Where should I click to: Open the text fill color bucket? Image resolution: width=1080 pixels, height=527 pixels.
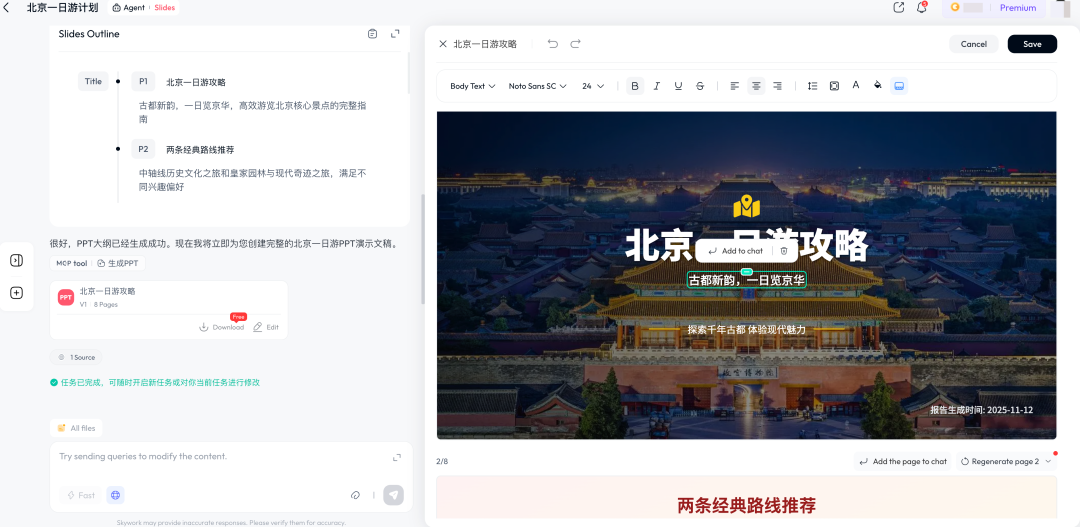click(878, 86)
